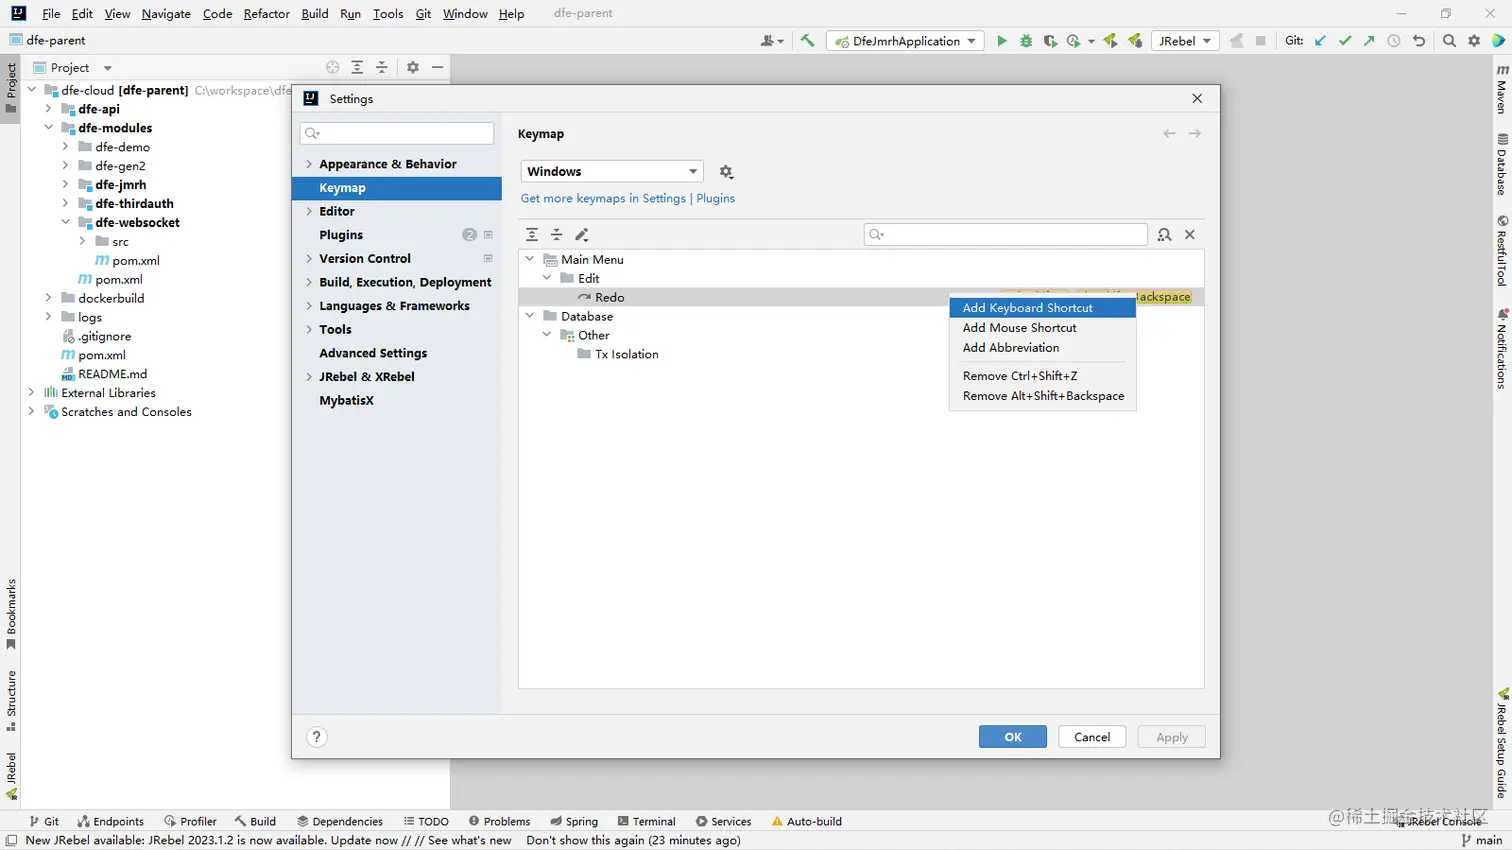The image size is (1512, 850).
Task: Open the Navigate menu in the menu bar
Action: point(166,14)
